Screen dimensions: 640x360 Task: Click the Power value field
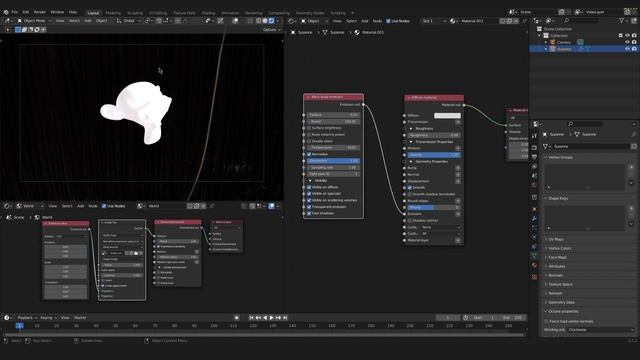pyautogui.click(x=333, y=122)
